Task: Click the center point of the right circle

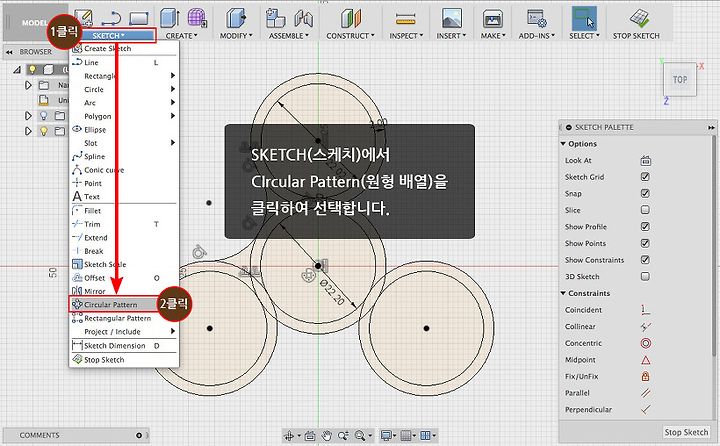Action: tap(426, 328)
